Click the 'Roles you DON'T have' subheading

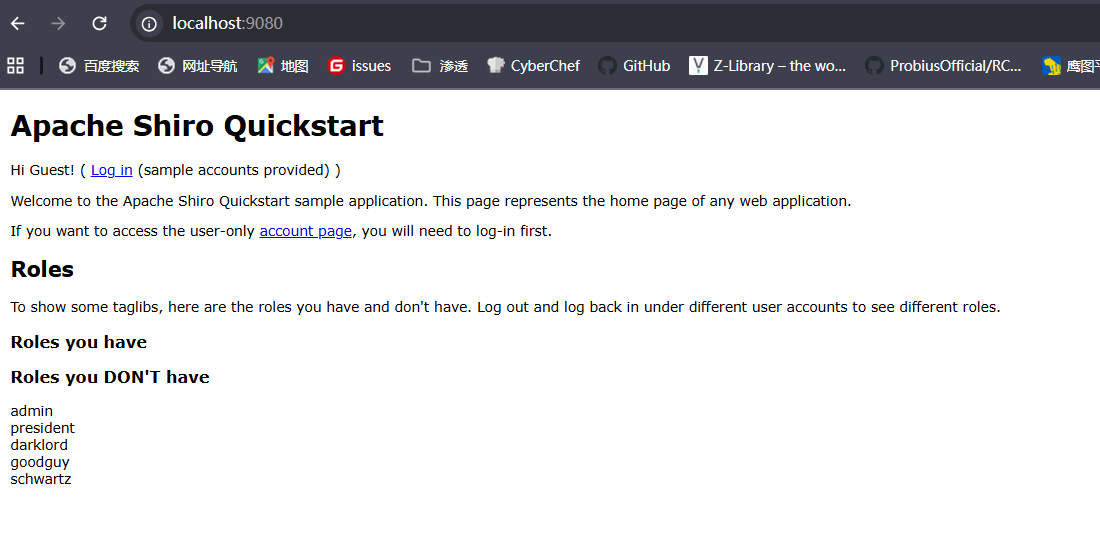pyautogui.click(x=109, y=378)
